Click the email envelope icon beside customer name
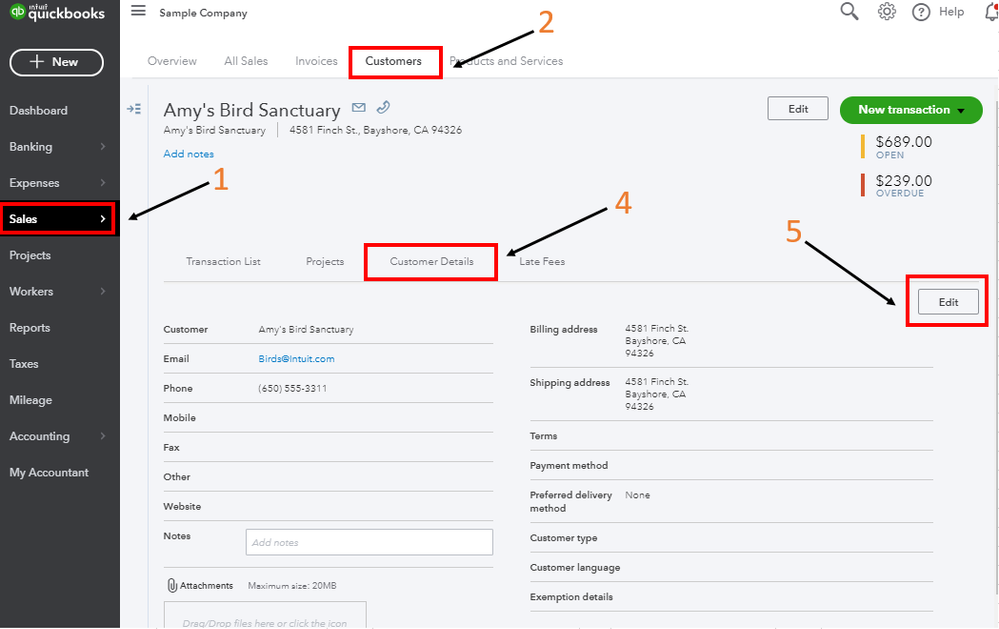 click(359, 107)
